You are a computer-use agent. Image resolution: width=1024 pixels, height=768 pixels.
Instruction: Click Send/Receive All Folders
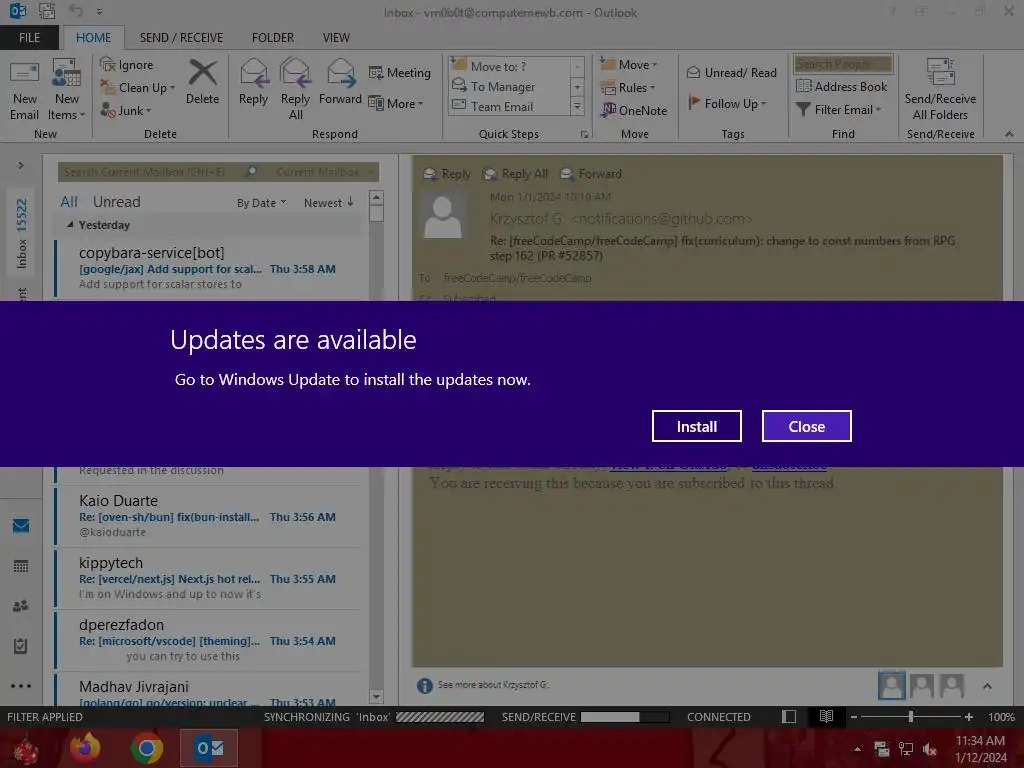[x=940, y=89]
